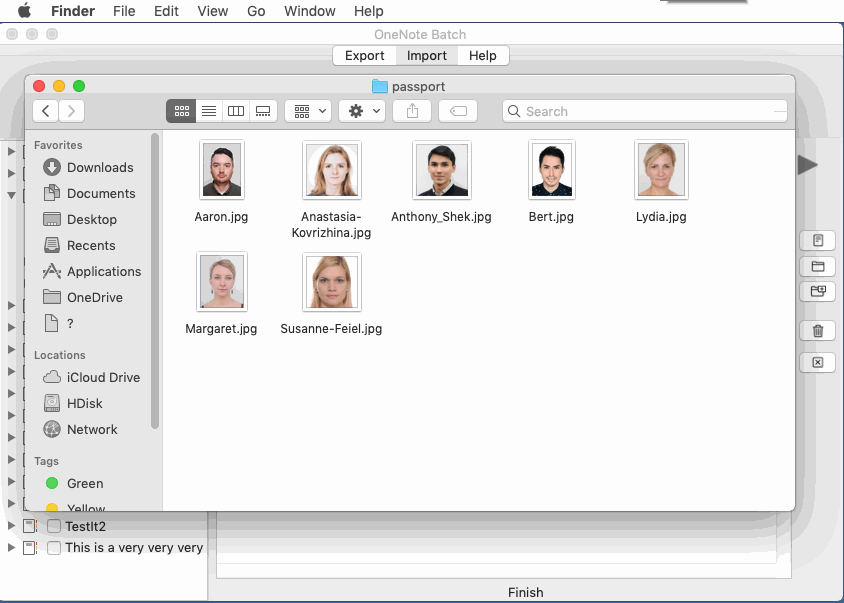Expand the 'This is a very very very' row
This screenshot has height=603, width=844.
pyautogui.click(x=11, y=548)
